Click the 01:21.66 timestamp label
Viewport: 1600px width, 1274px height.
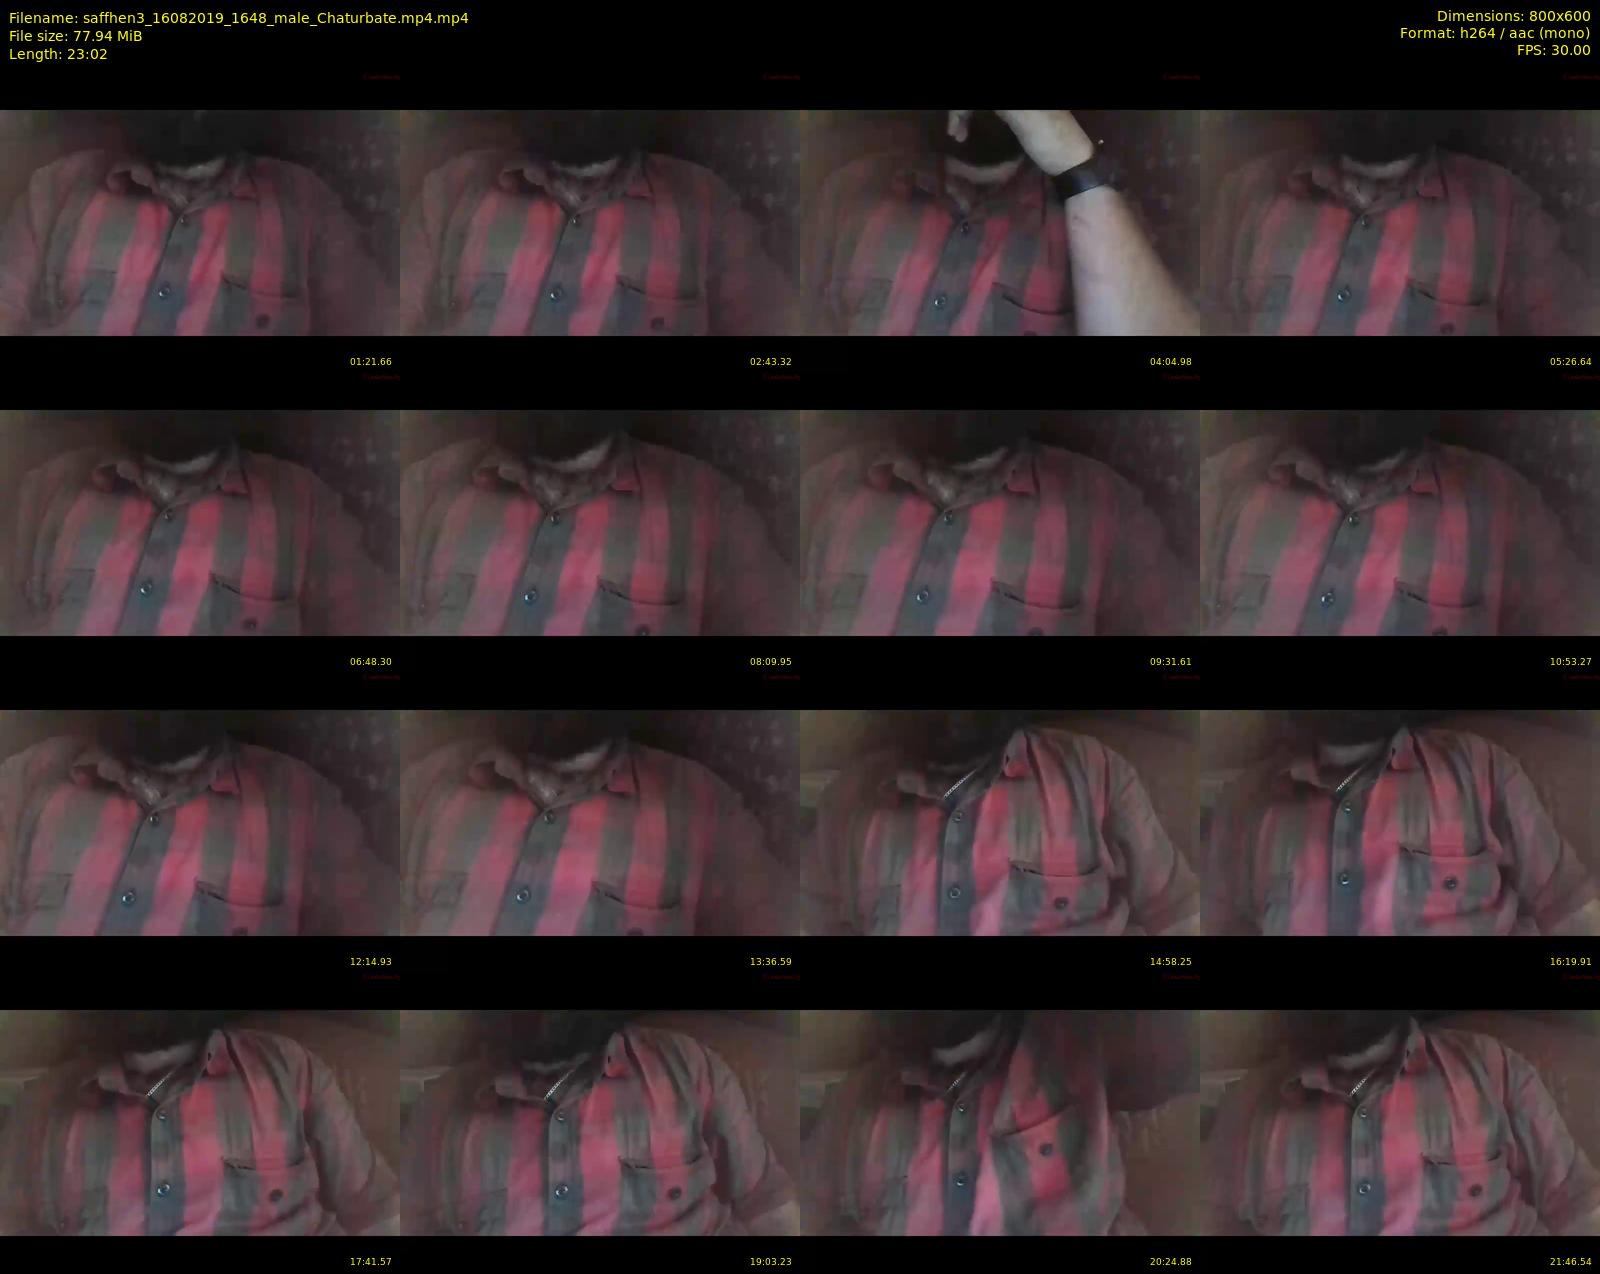[x=371, y=362]
